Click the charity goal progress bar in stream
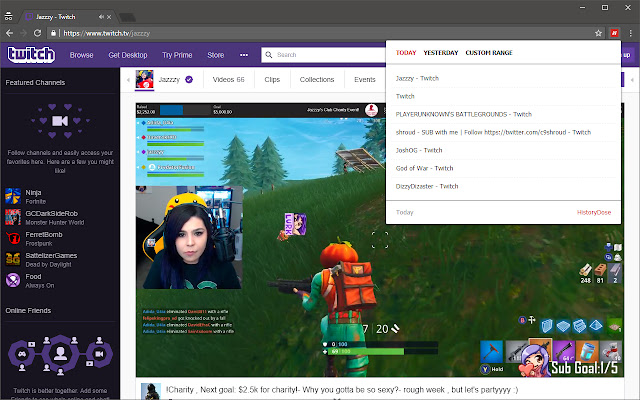This screenshot has height=400, width=640. pos(186,110)
